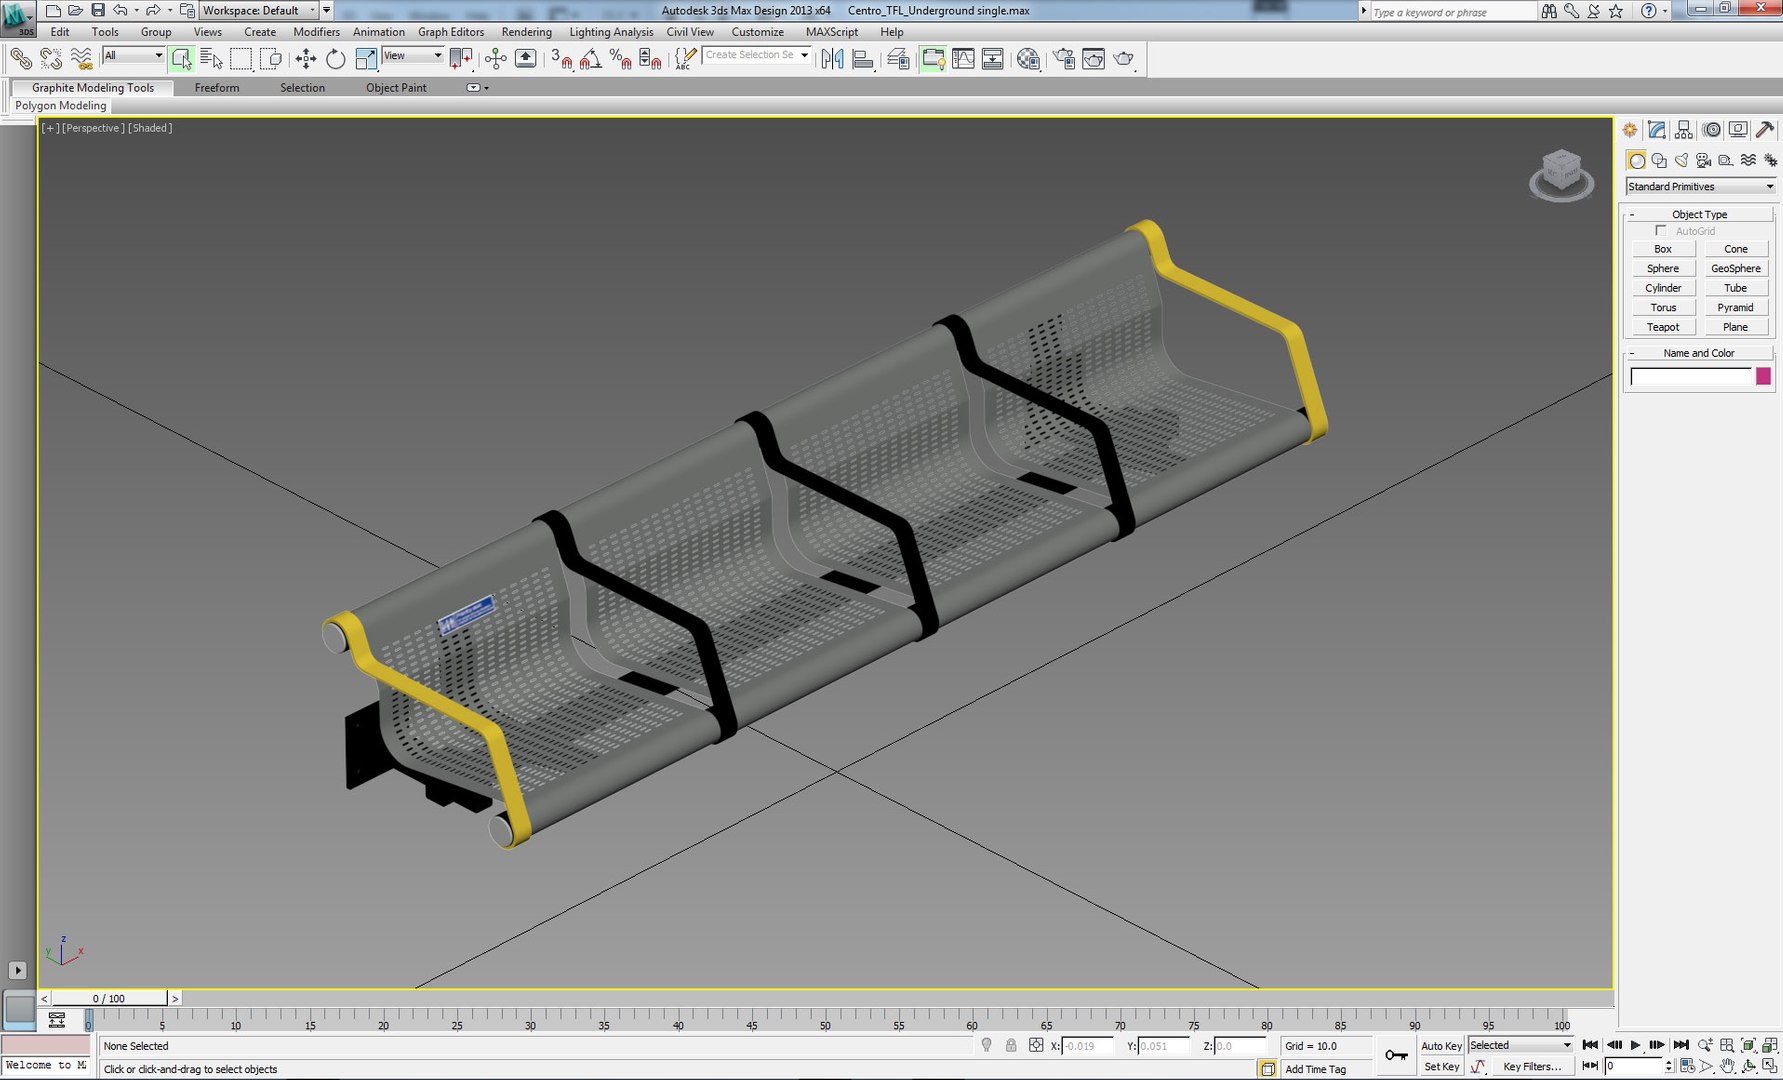Open the Material Editor
Image resolution: width=1783 pixels, height=1080 pixels.
pyautogui.click(x=1027, y=59)
